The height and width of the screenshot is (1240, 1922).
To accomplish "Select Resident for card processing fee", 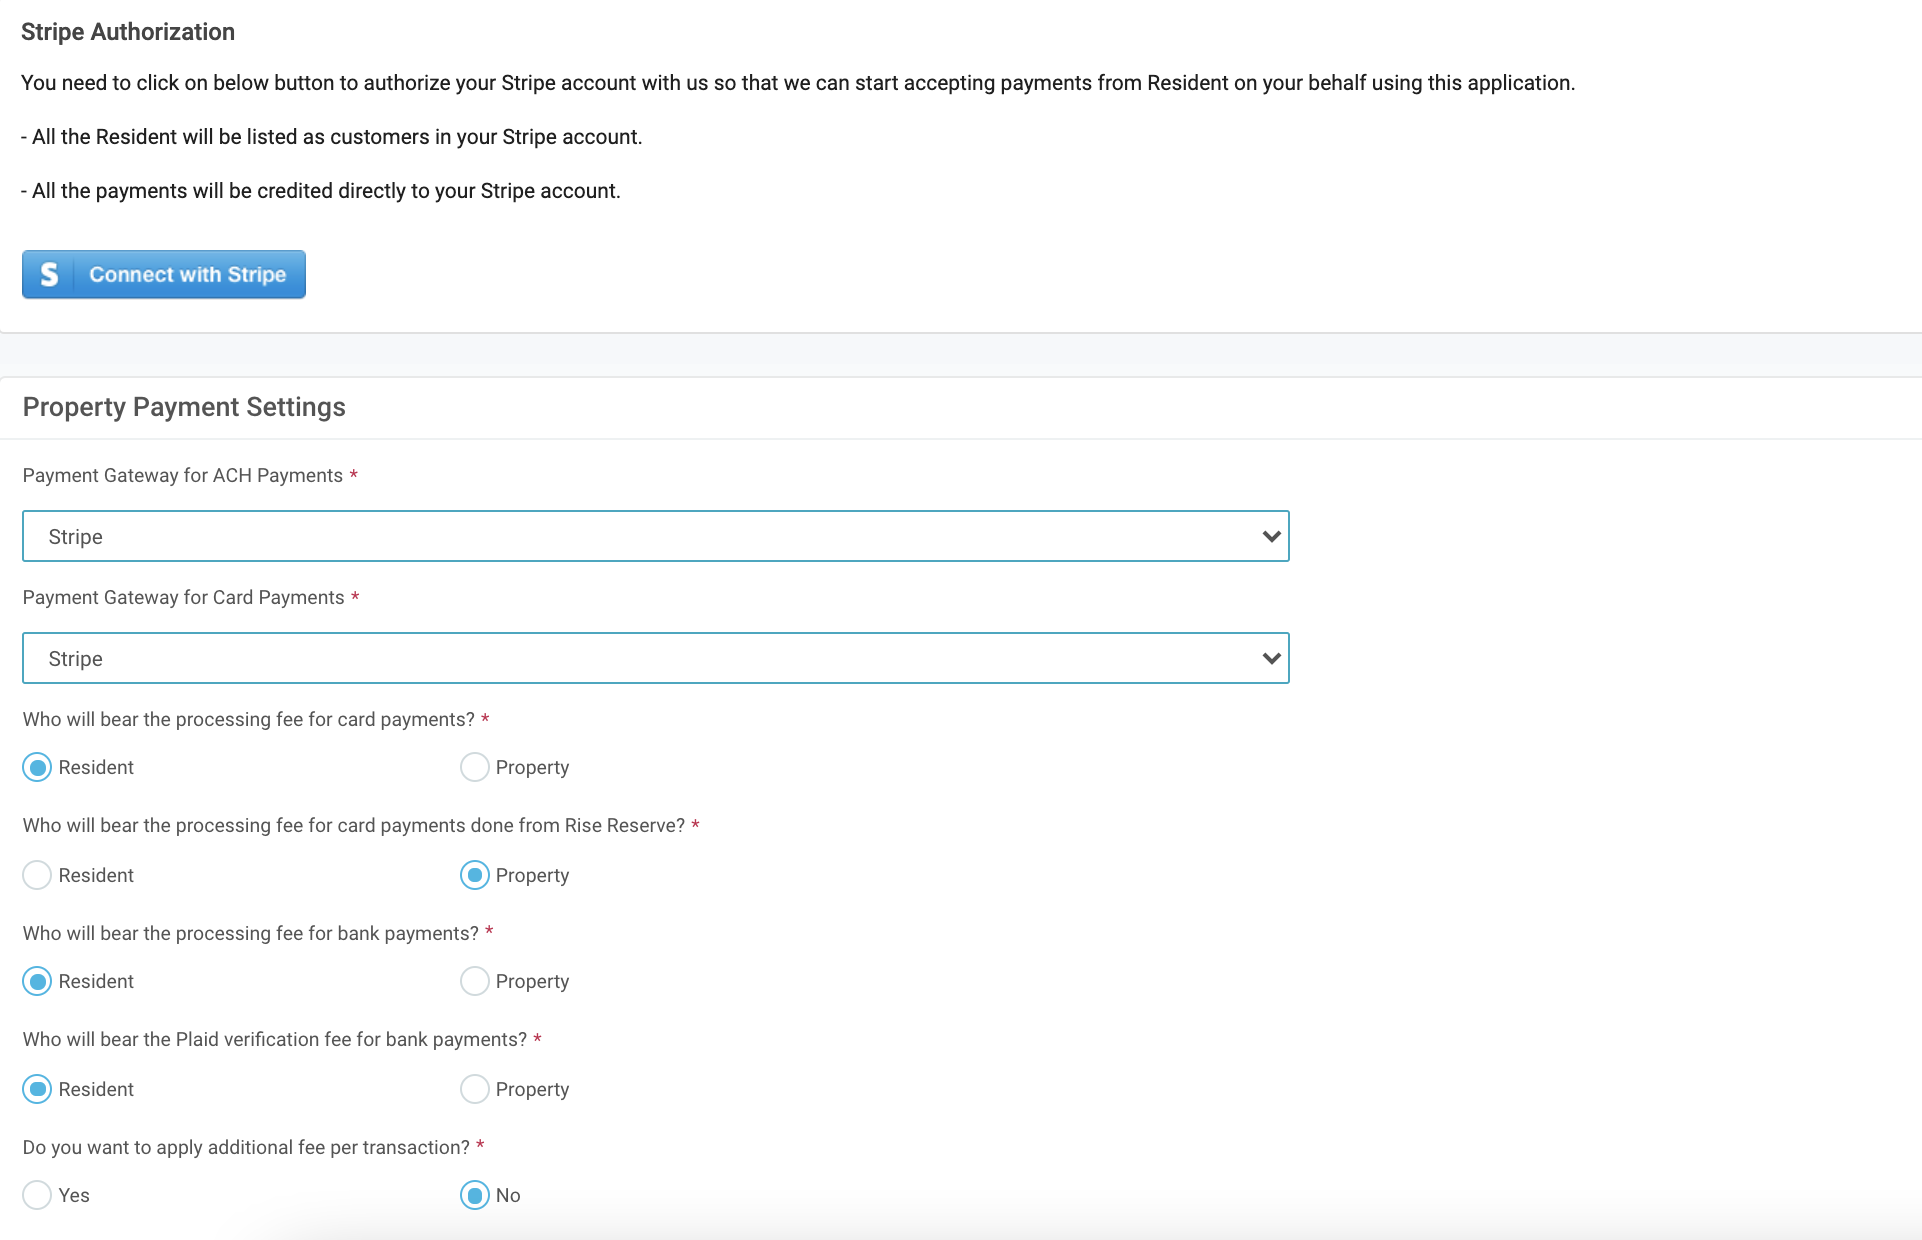I will point(37,768).
